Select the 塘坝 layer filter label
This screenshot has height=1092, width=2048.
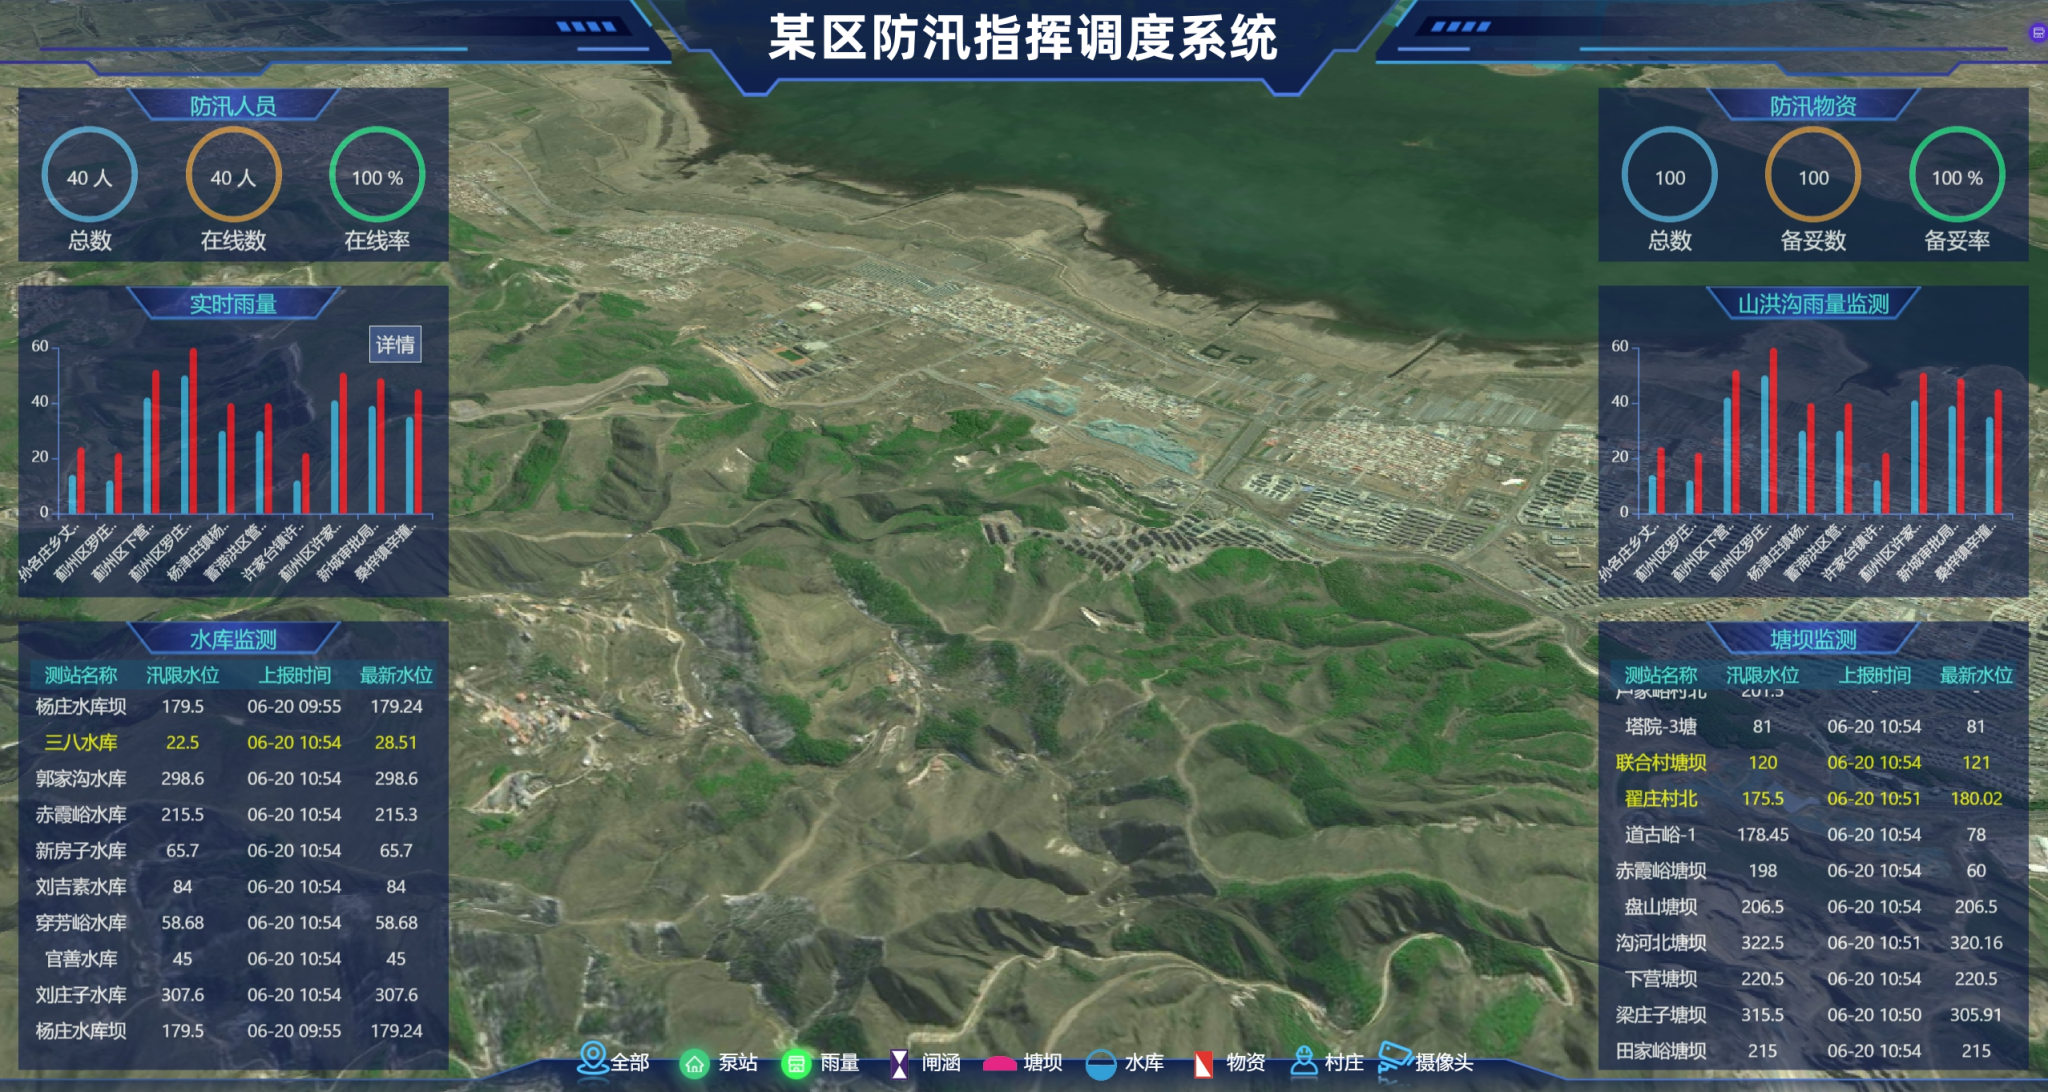[1043, 1062]
